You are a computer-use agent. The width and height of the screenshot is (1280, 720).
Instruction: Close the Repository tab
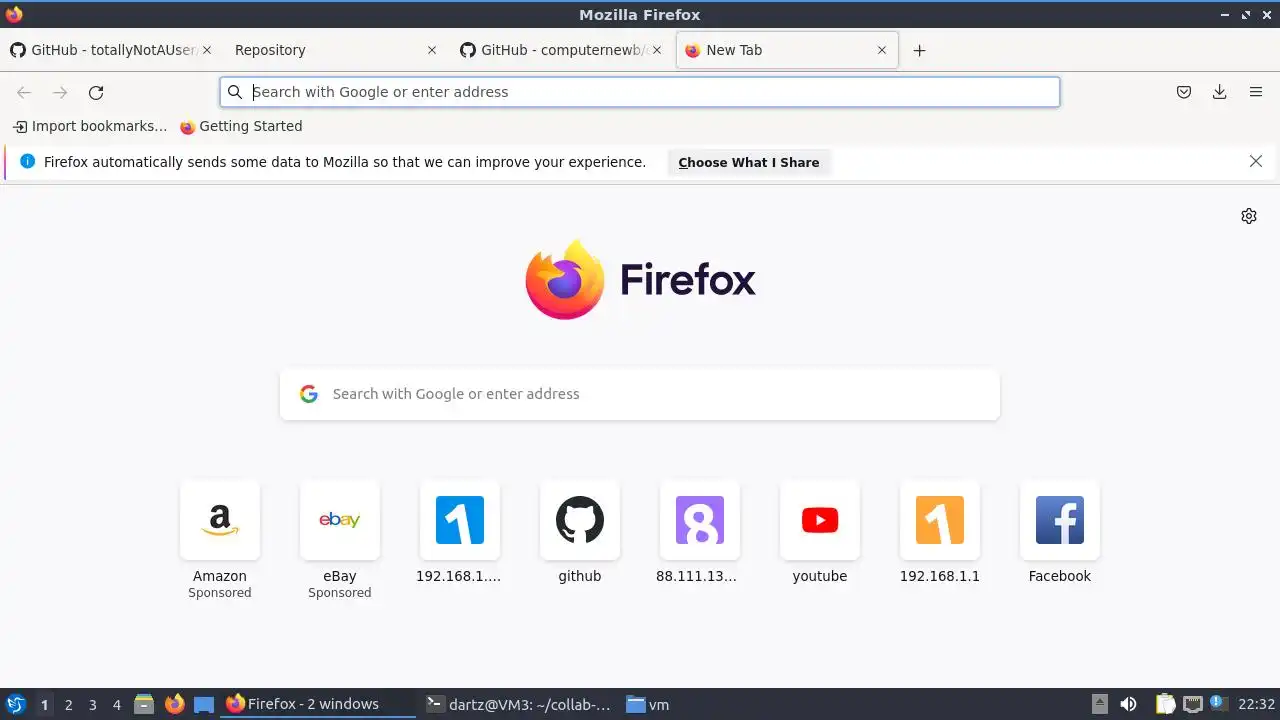[x=432, y=50]
